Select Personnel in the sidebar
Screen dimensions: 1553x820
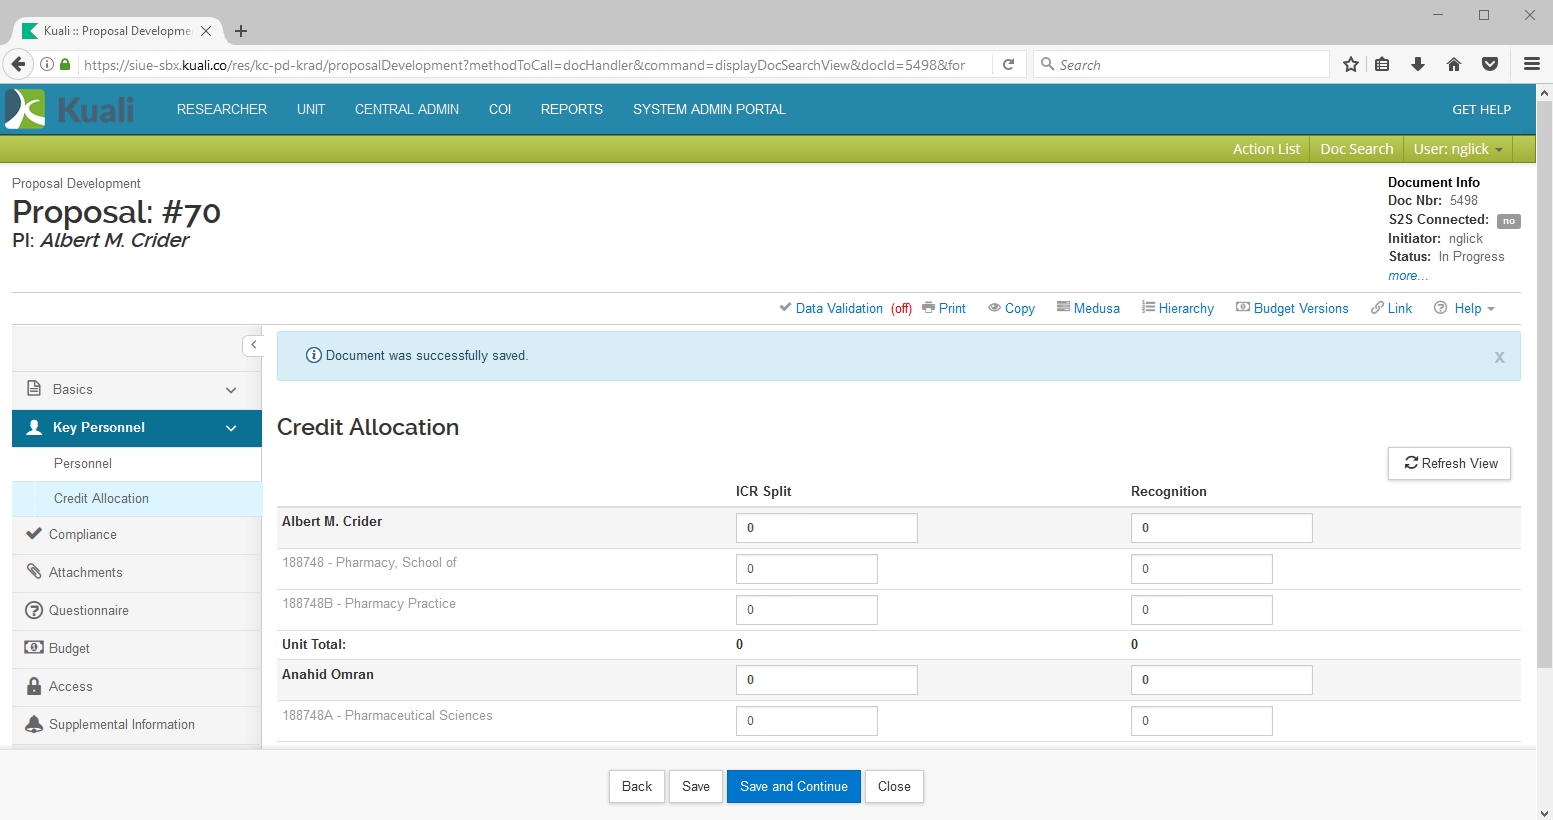tap(83, 464)
